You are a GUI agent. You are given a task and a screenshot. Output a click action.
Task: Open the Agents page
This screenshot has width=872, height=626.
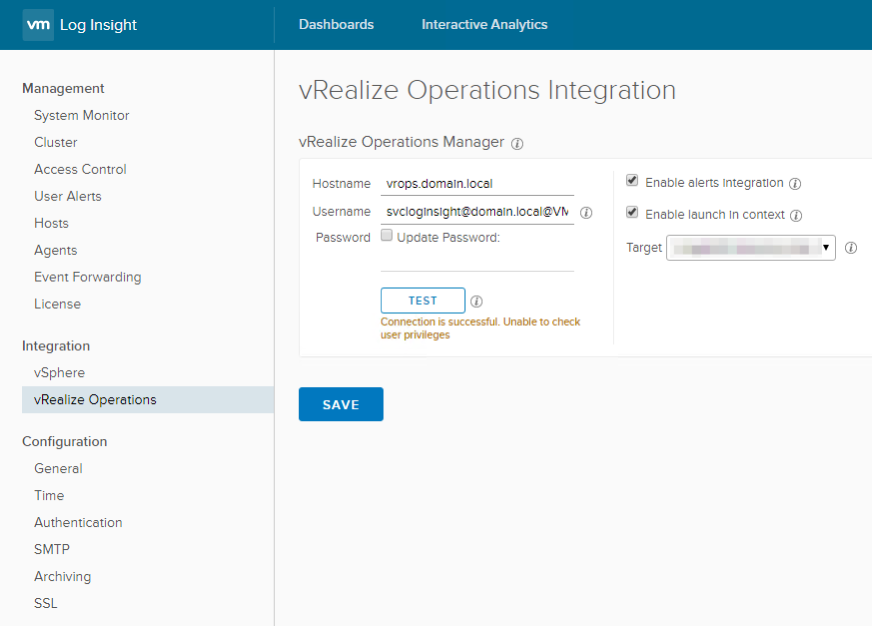[56, 250]
